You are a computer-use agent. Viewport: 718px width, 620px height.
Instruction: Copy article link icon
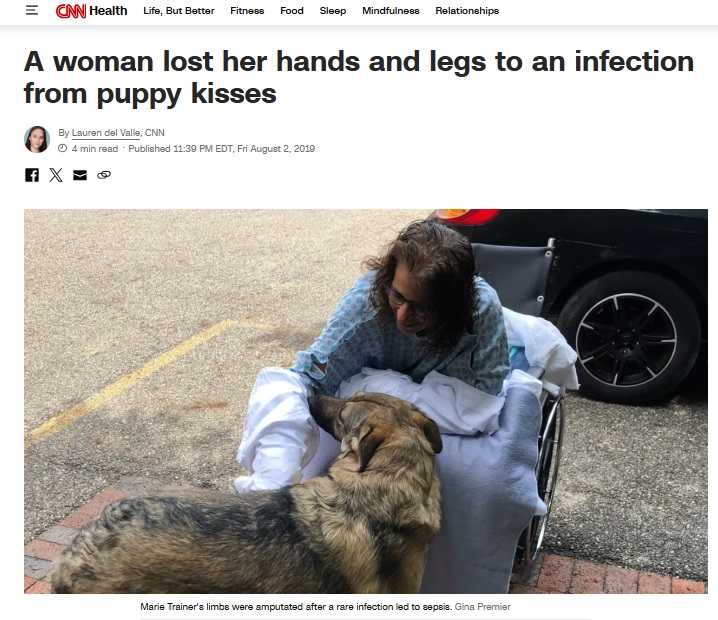[104, 175]
